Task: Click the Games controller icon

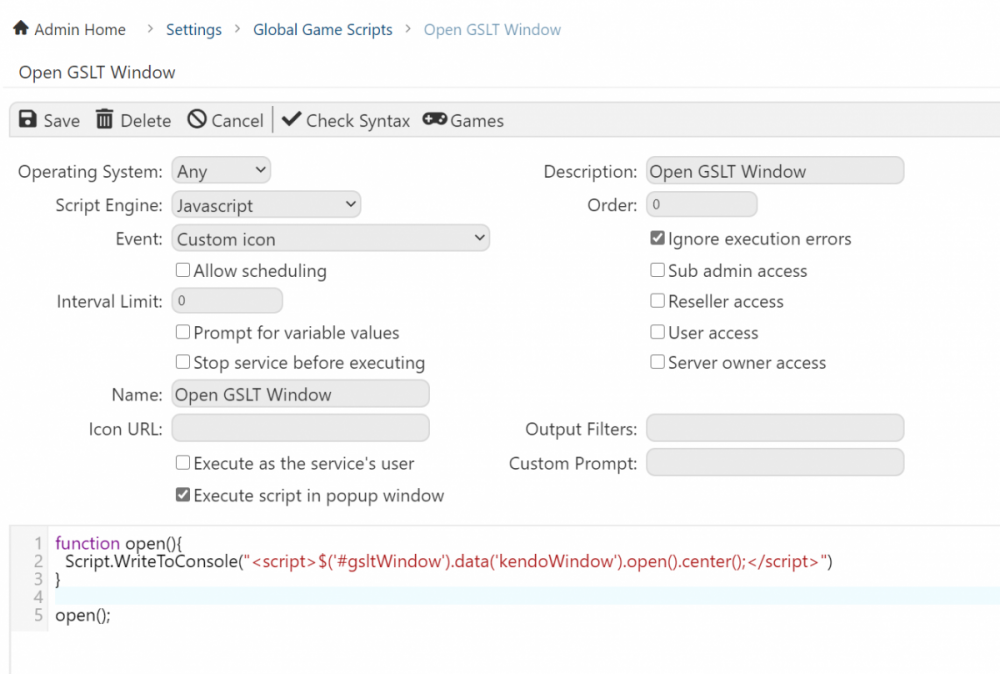Action: pos(434,120)
